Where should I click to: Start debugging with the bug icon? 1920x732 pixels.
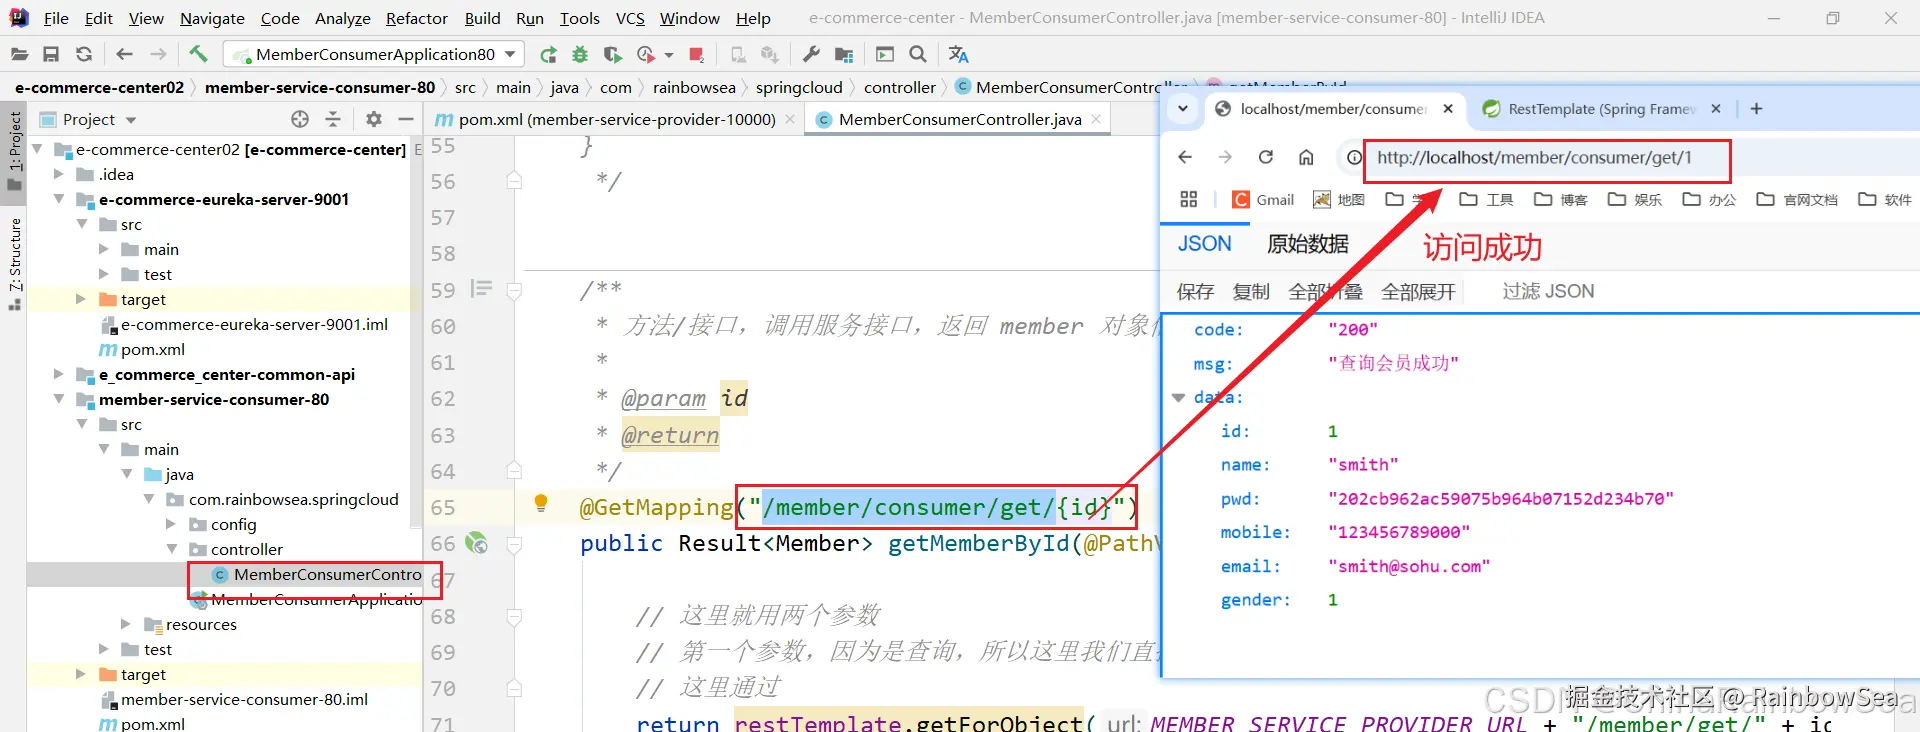pyautogui.click(x=580, y=54)
